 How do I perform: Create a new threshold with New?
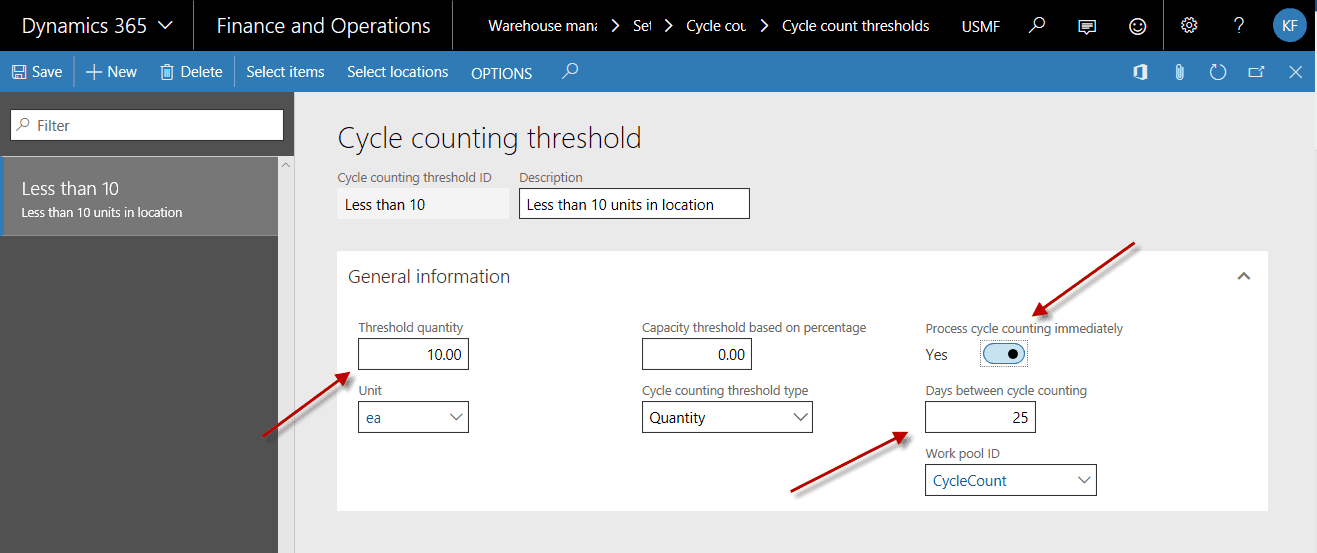[x=111, y=72]
